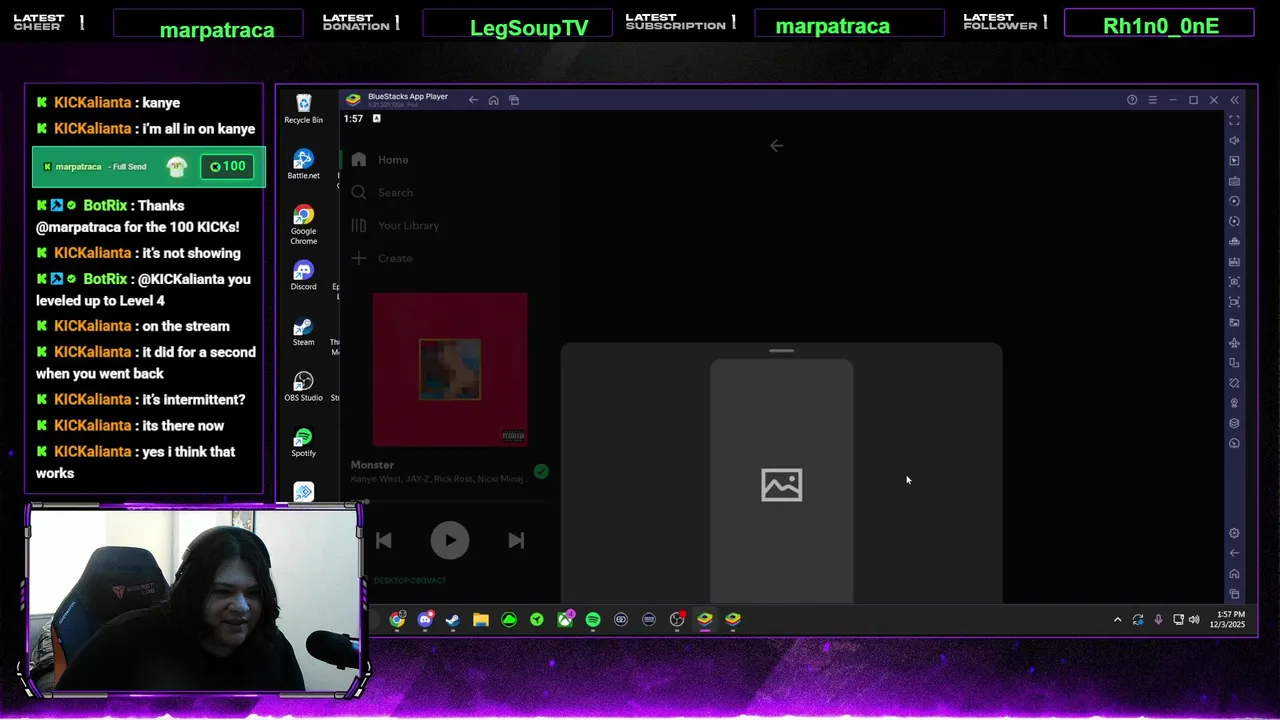This screenshot has height=720, width=1280.
Task: Click the microphone icon in system tray
Action: (1158, 620)
